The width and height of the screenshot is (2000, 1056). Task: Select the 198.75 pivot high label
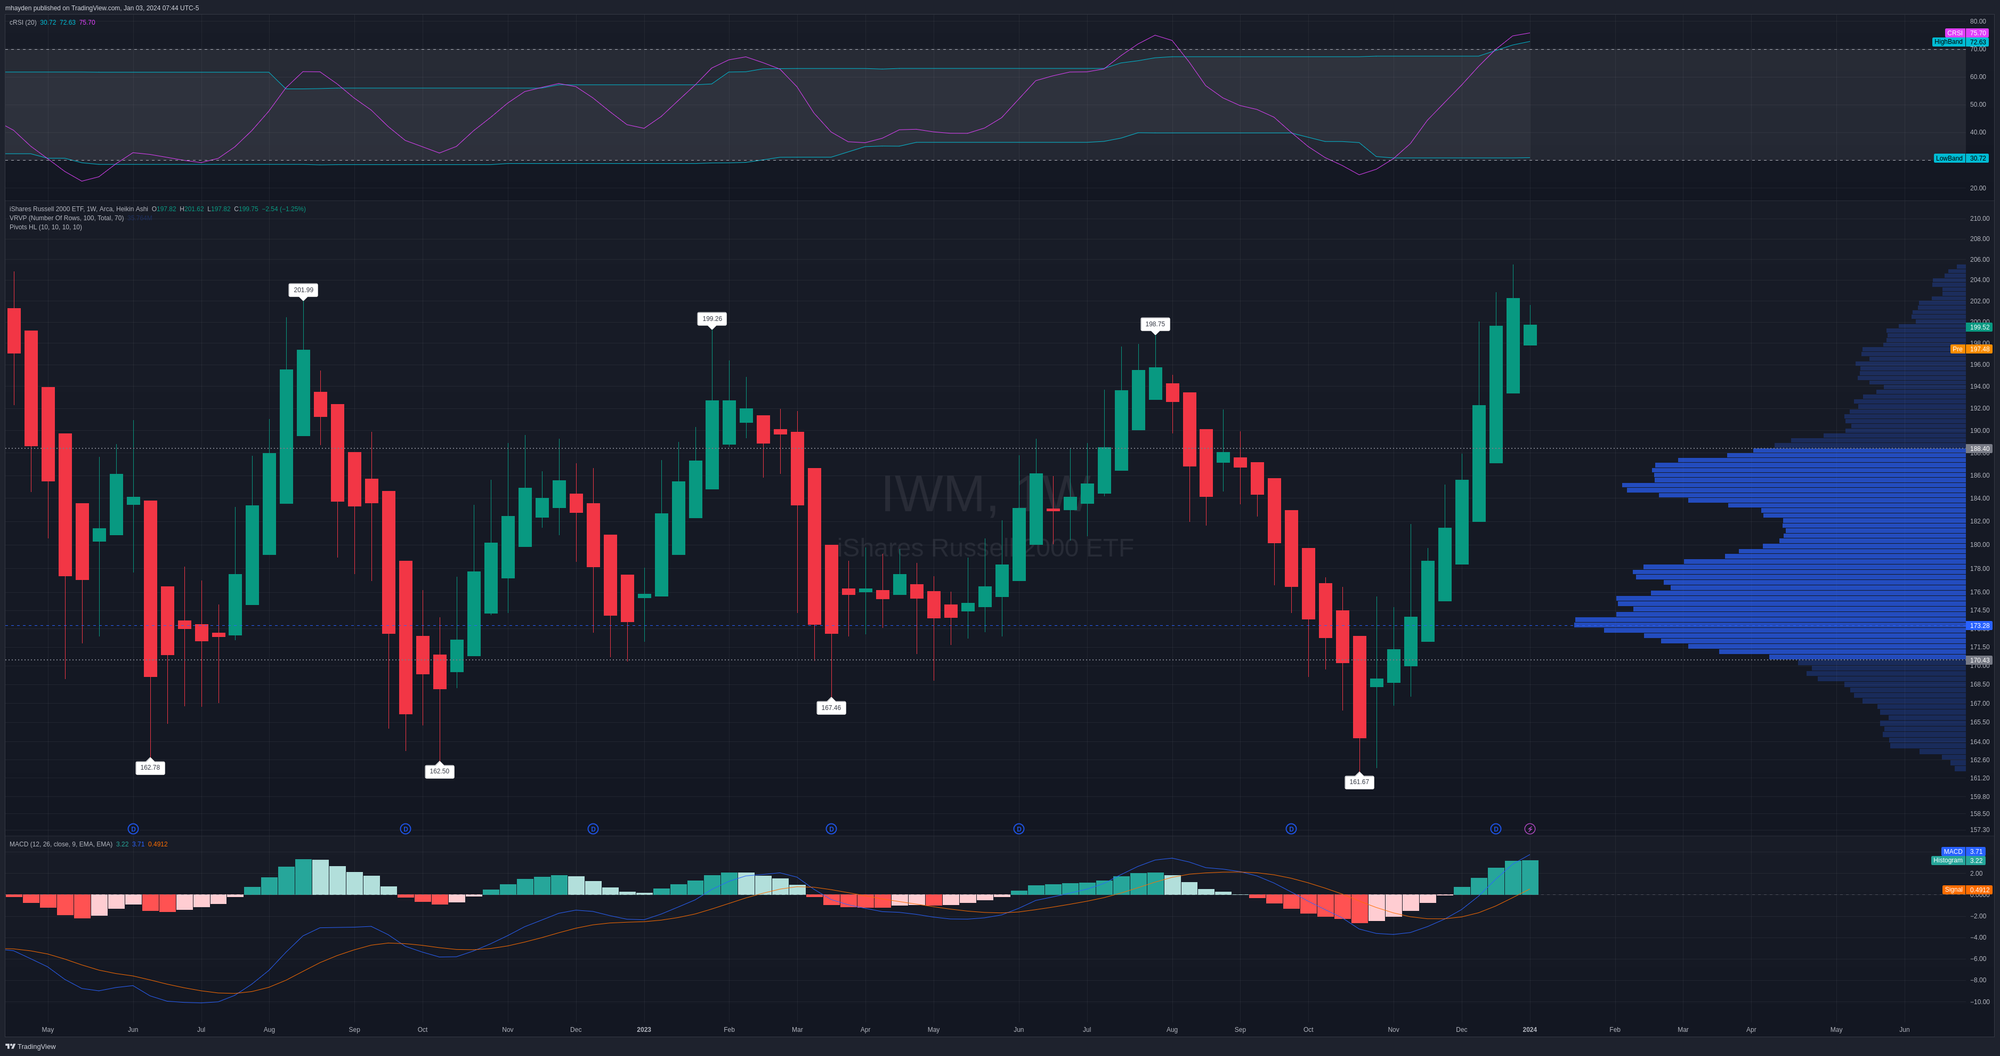pos(1155,324)
